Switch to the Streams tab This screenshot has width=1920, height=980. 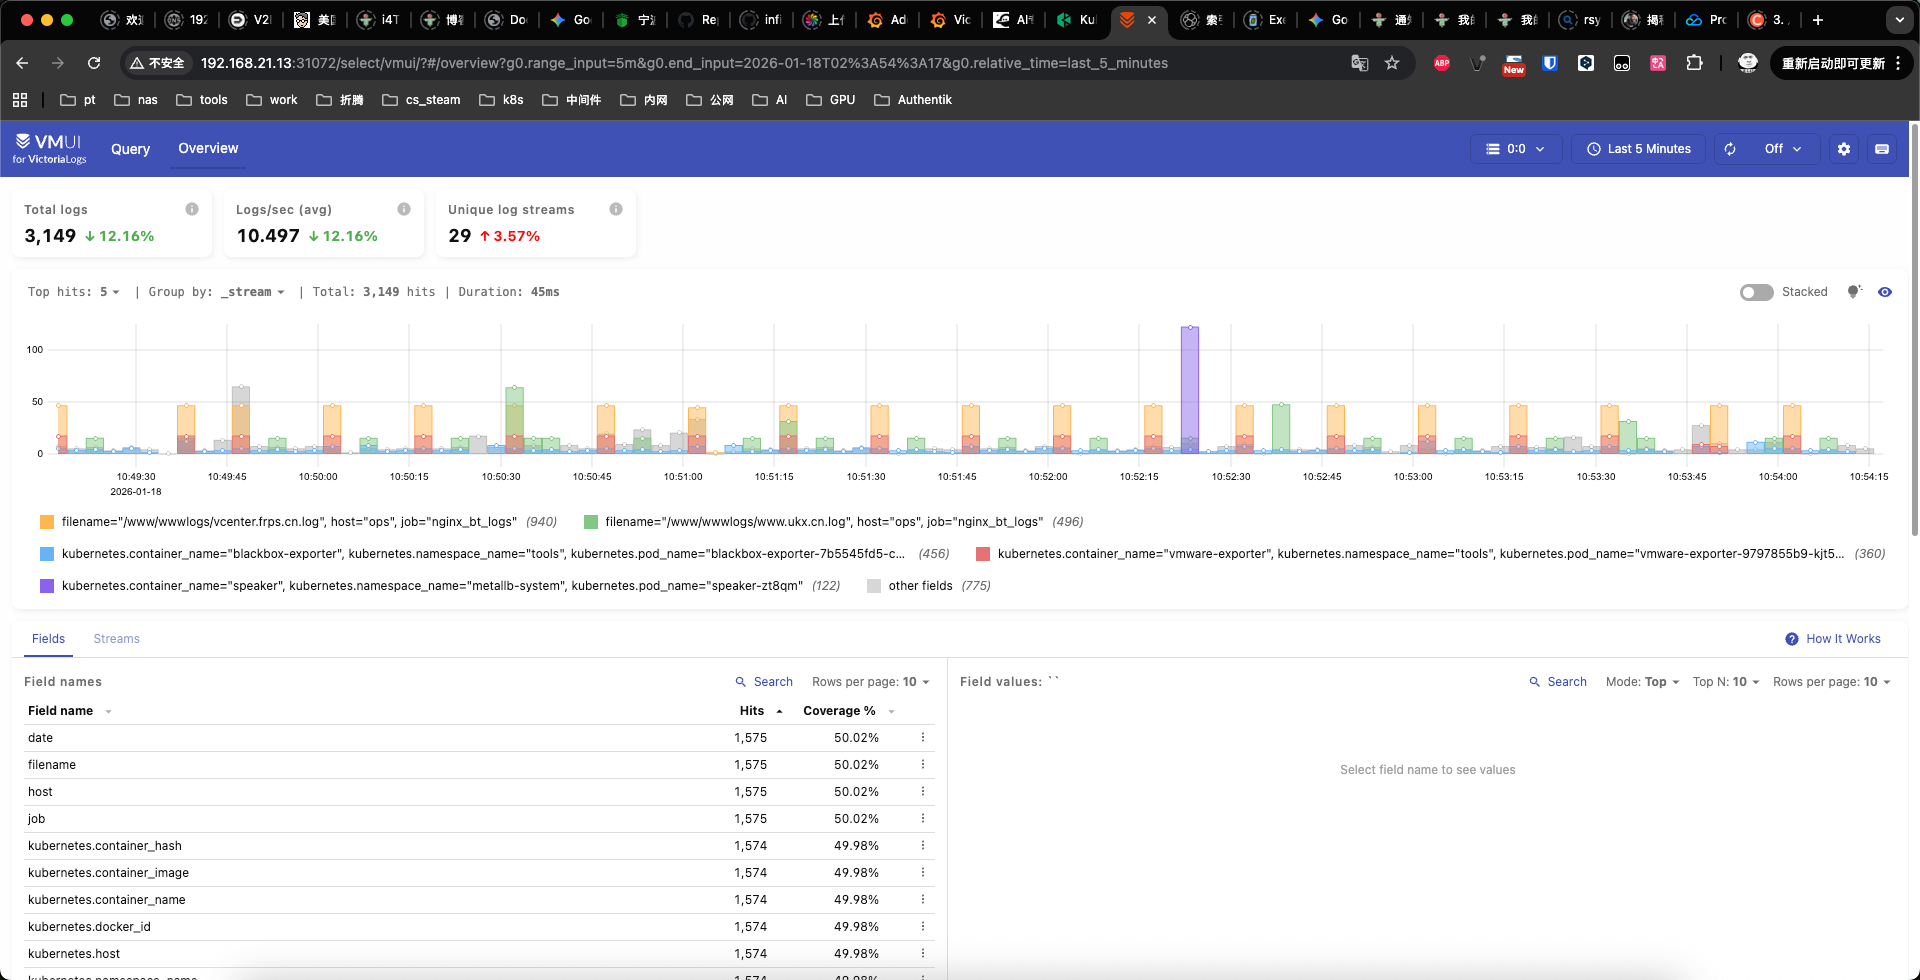116,638
